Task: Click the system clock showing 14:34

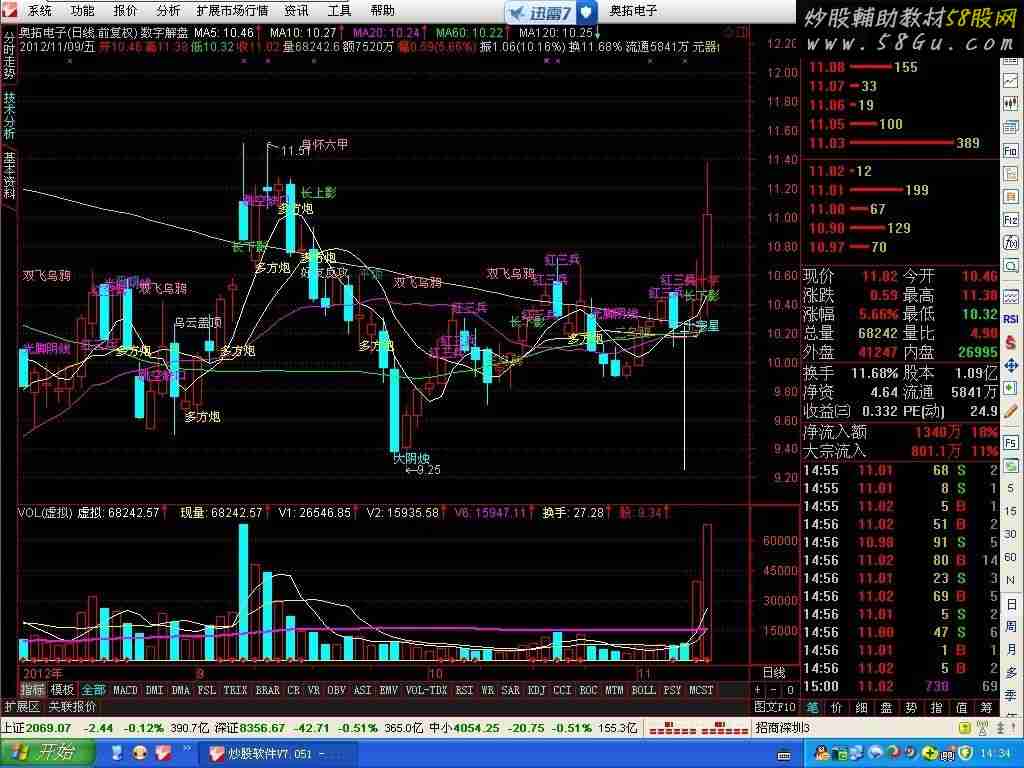Action: pos(994,754)
